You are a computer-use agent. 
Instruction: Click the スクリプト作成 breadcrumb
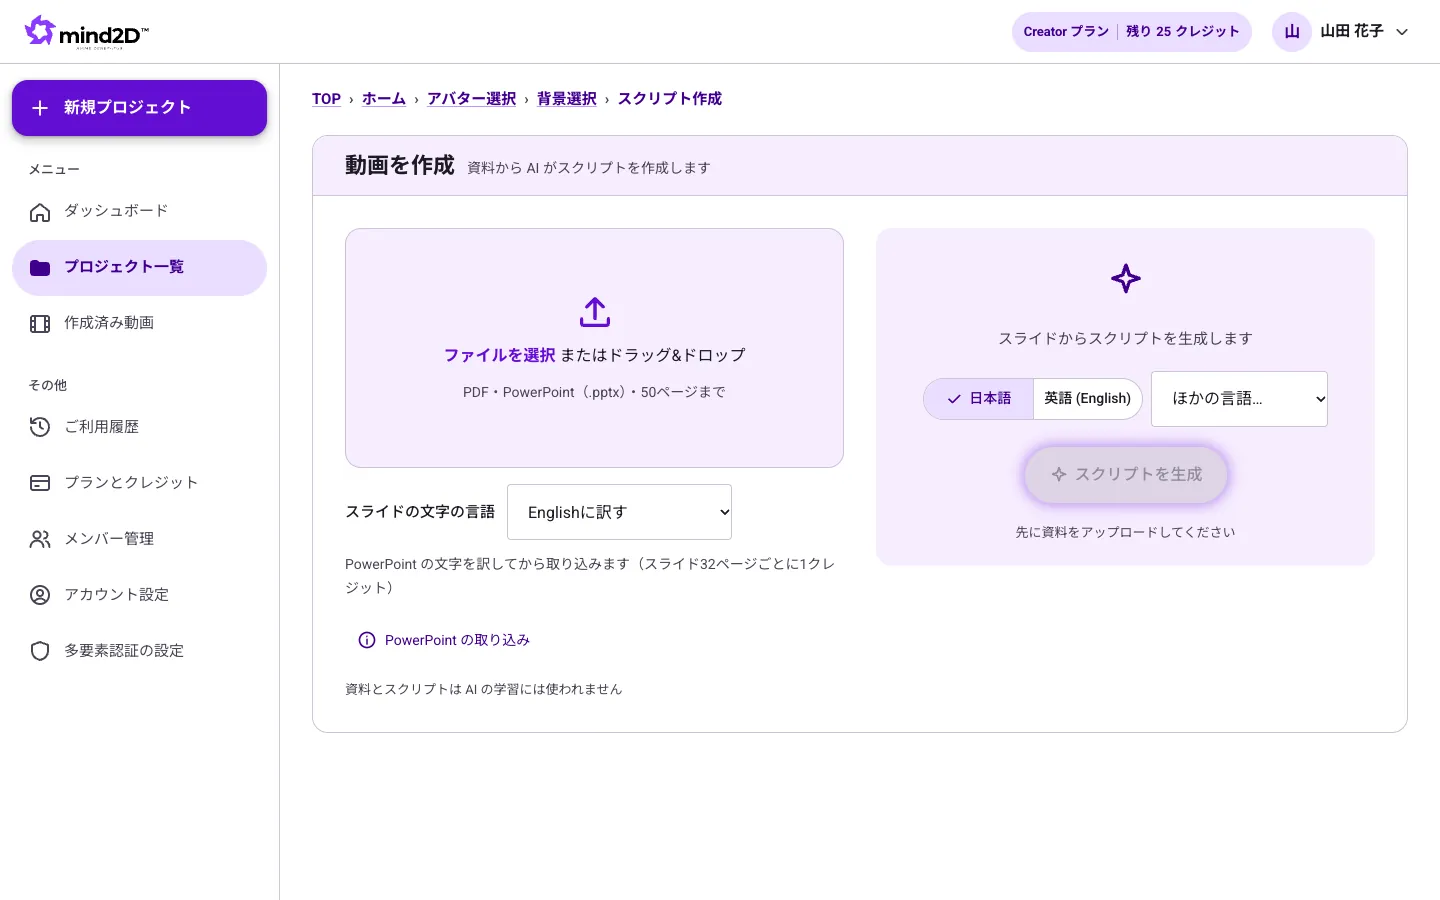click(x=670, y=99)
